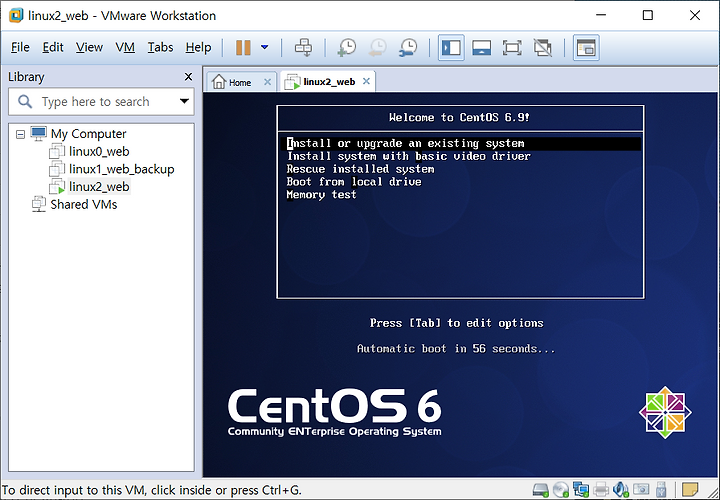Click the VMware icon in title bar
The width and height of the screenshot is (720, 500).
[x=16, y=15]
